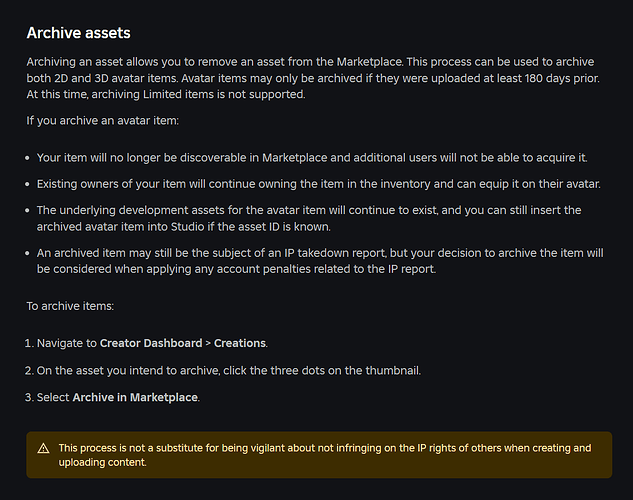The width and height of the screenshot is (633, 500).
Task: Click bullet about item no longer discoverable
Action: (312, 157)
